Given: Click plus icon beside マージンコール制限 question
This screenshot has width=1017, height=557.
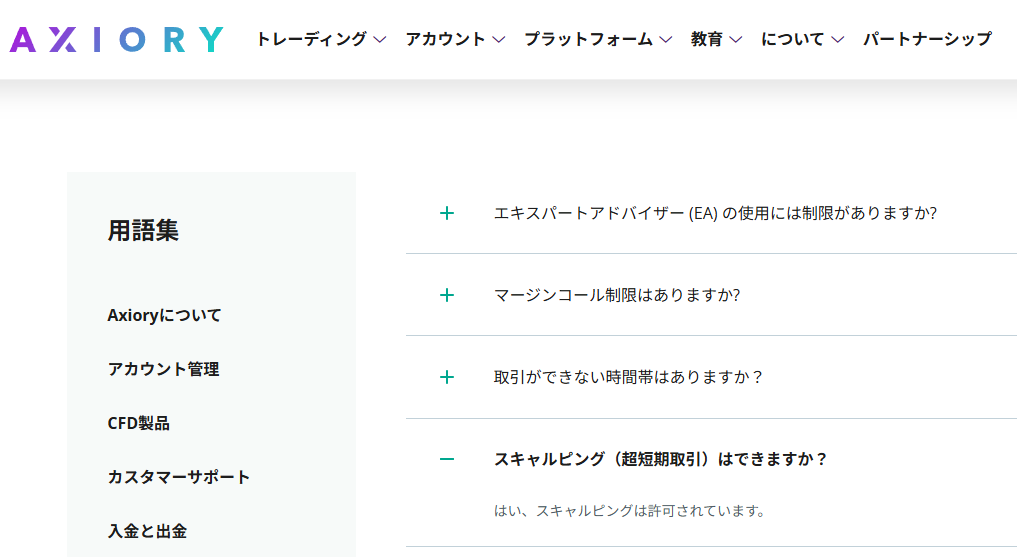Looking at the screenshot, I should coord(447,295).
